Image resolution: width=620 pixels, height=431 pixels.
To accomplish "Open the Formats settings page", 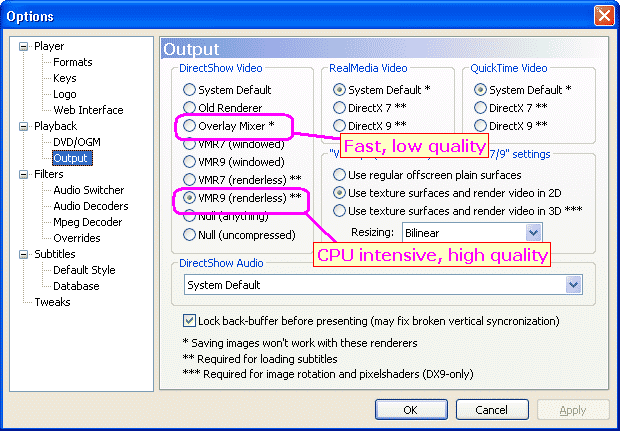I will point(73,62).
